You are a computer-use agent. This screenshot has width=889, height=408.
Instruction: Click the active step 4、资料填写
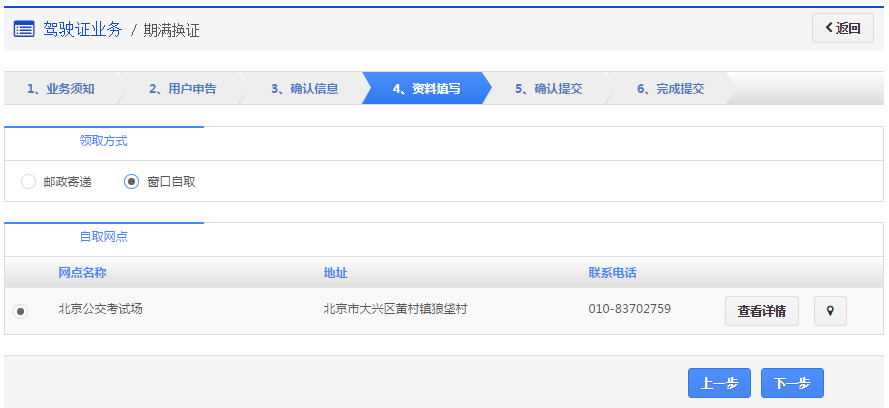[x=426, y=89]
